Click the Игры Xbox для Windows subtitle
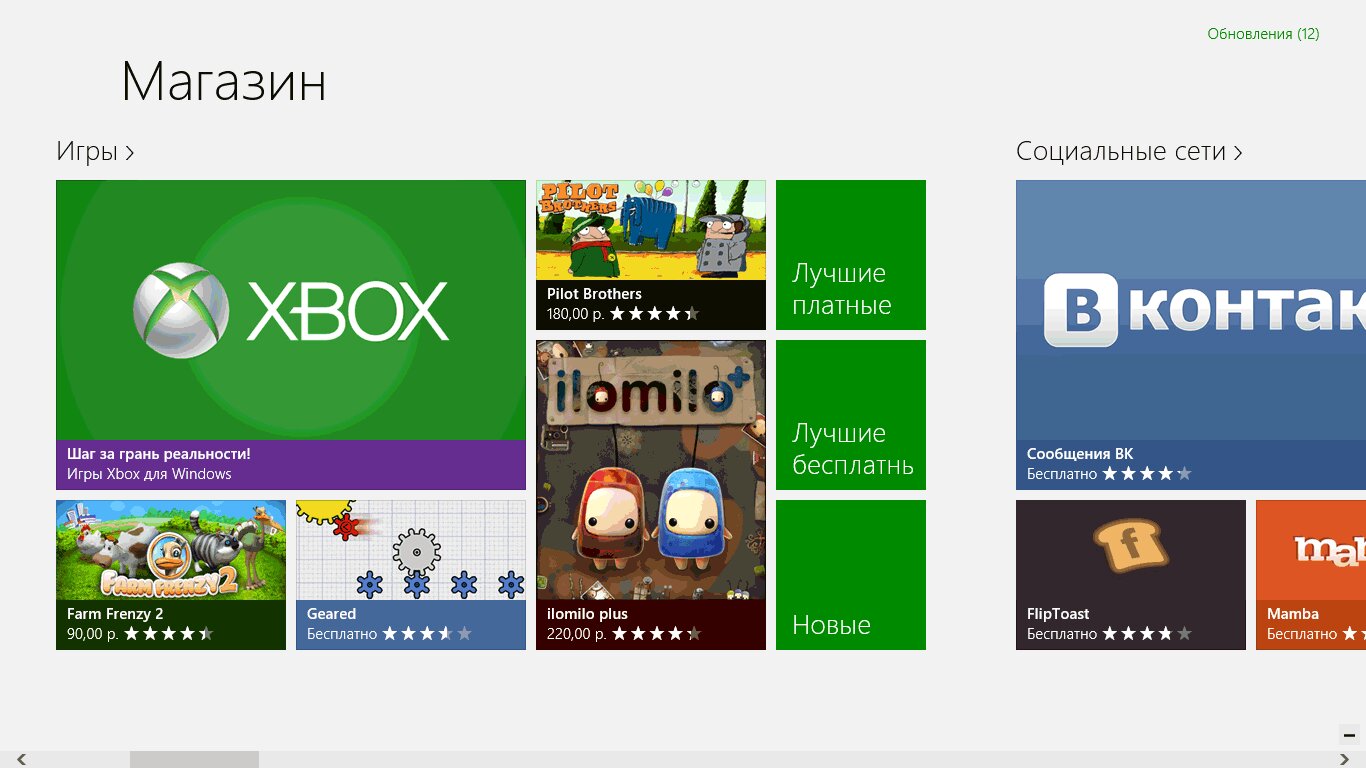This screenshot has height=768, width=1366. tap(149, 474)
